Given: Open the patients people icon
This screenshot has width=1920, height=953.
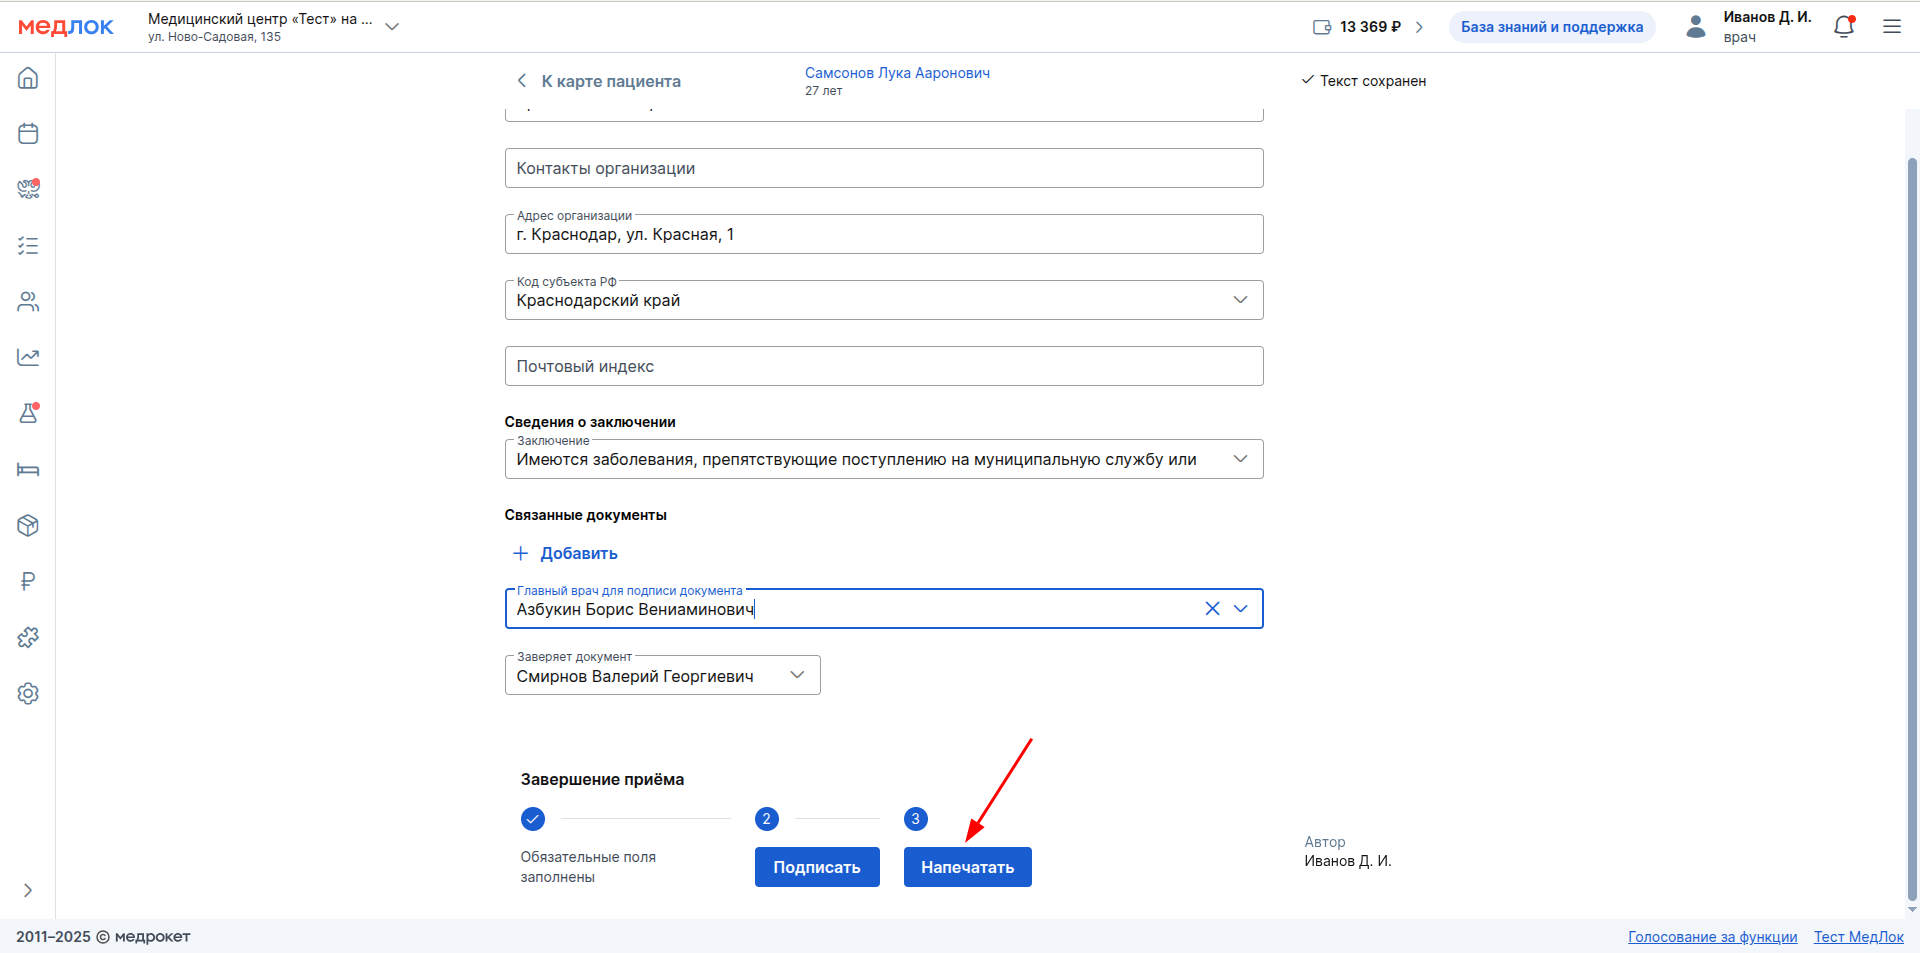Looking at the screenshot, I should click(x=28, y=302).
